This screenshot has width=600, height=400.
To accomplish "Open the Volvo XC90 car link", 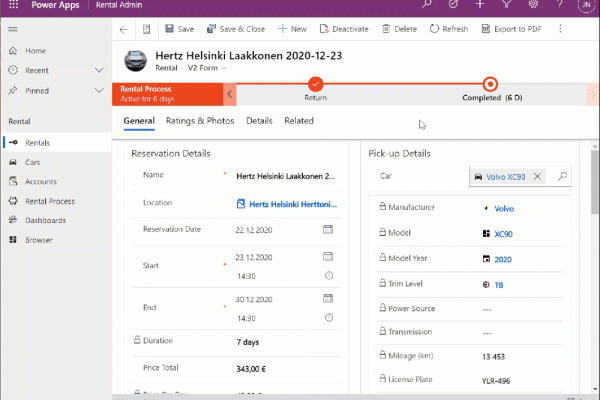I will pyautogui.click(x=505, y=177).
